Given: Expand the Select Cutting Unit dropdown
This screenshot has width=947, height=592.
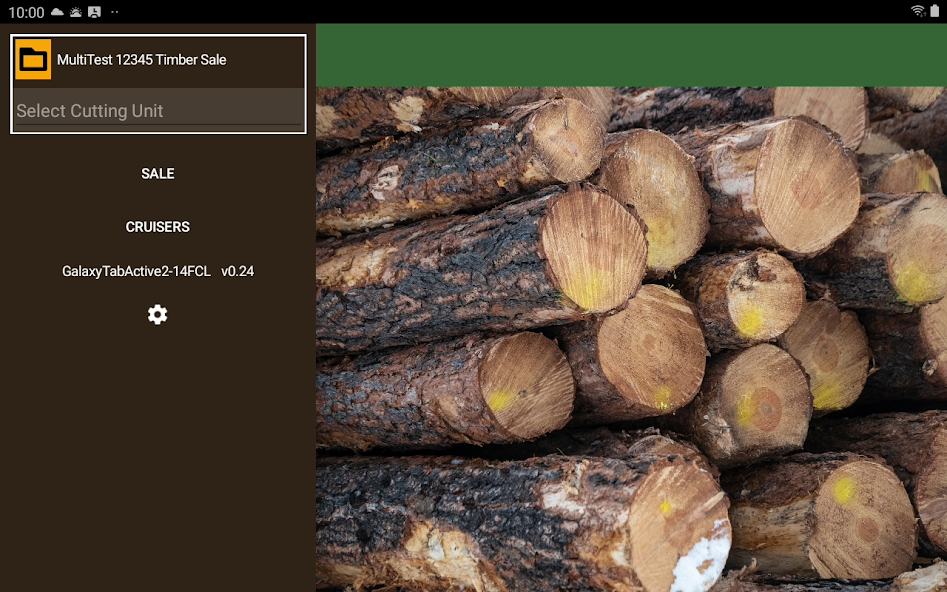Looking at the screenshot, I should coord(158,111).
